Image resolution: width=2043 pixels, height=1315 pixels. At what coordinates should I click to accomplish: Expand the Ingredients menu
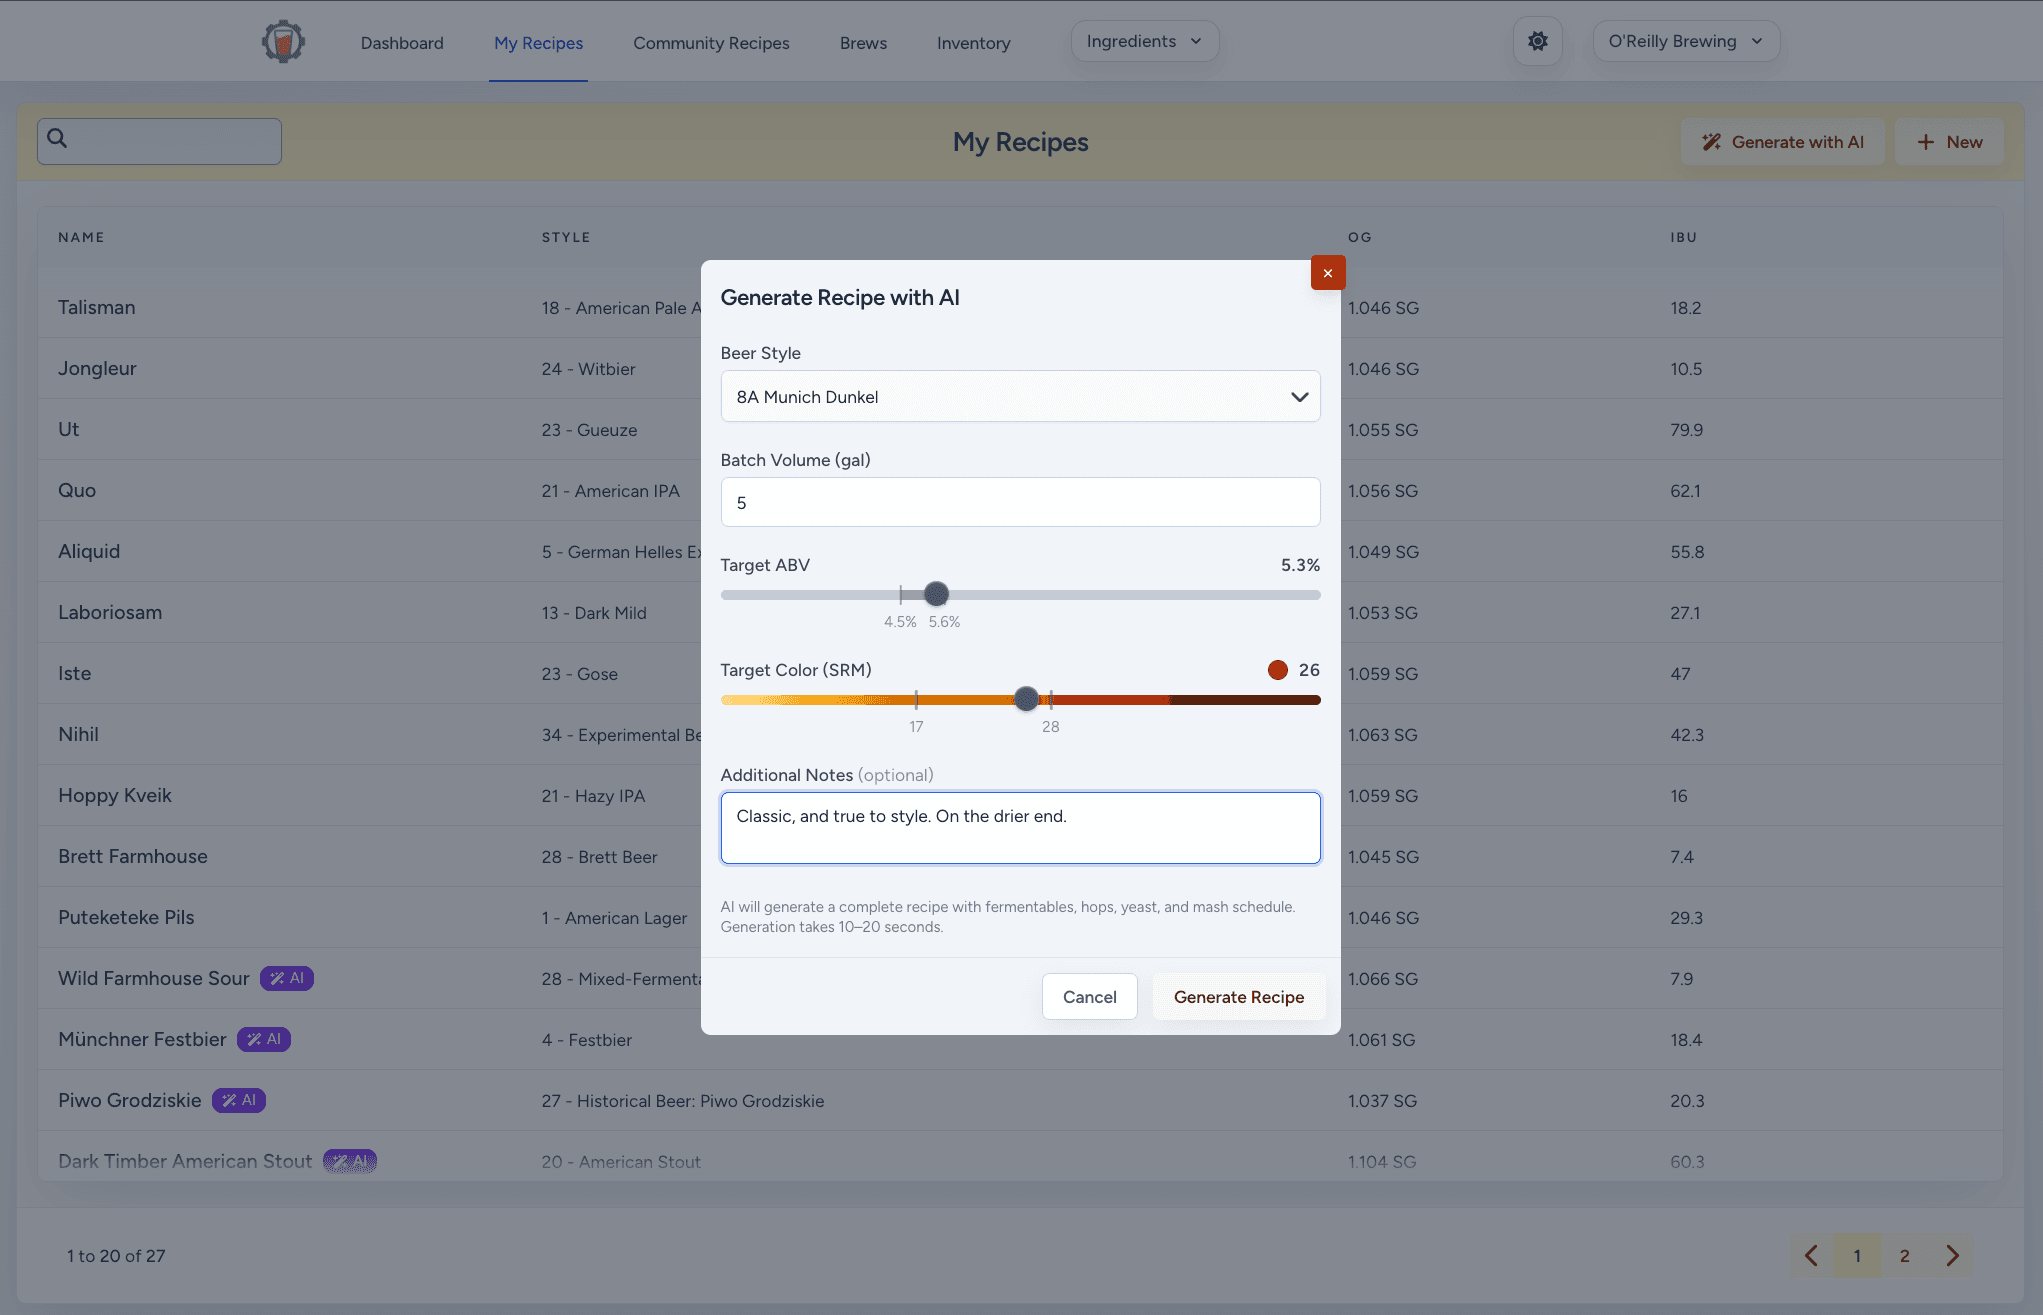pos(1144,42)
